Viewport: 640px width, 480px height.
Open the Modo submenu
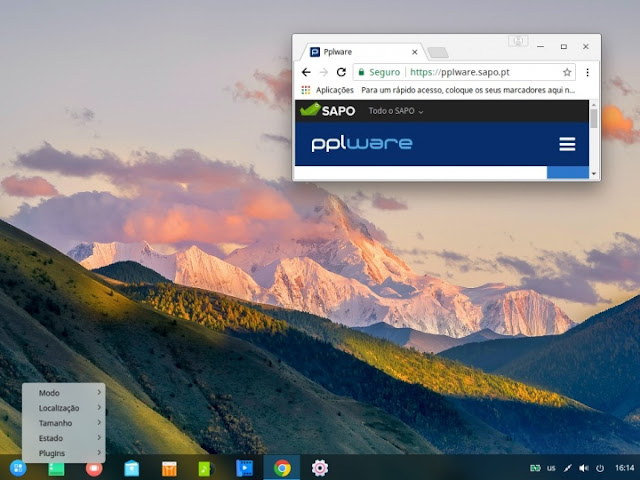[64, 393]
